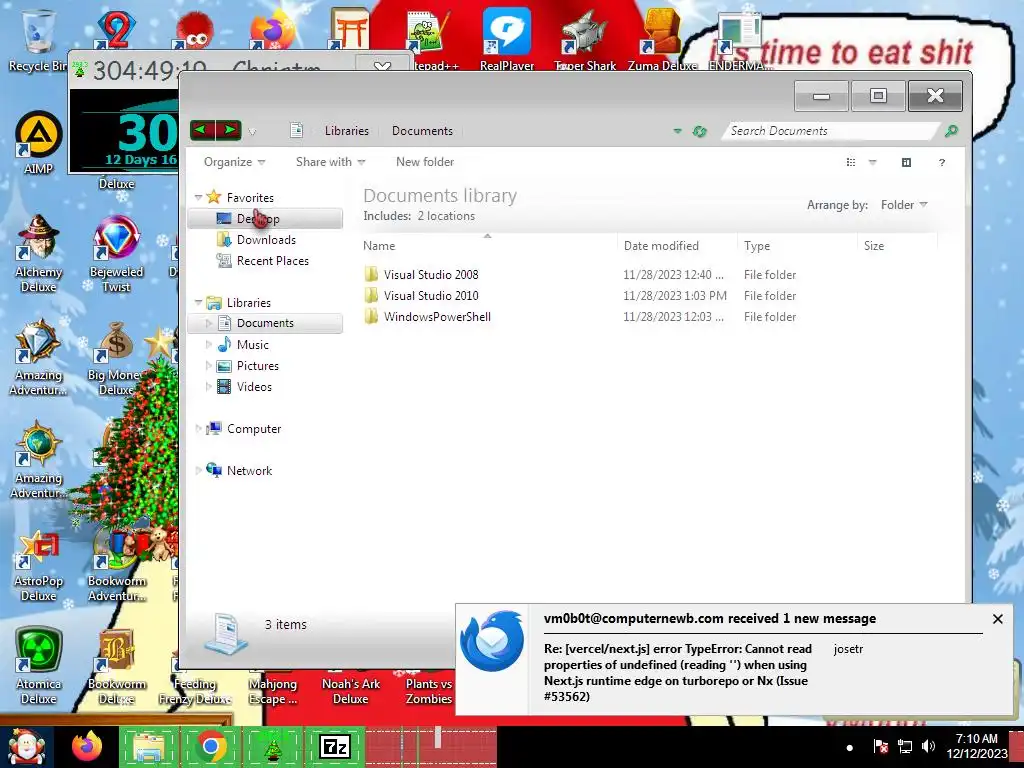The width and height of the screenshot is (1024, 768).
Task: Expand the Music library
Action: coord(209,344)
